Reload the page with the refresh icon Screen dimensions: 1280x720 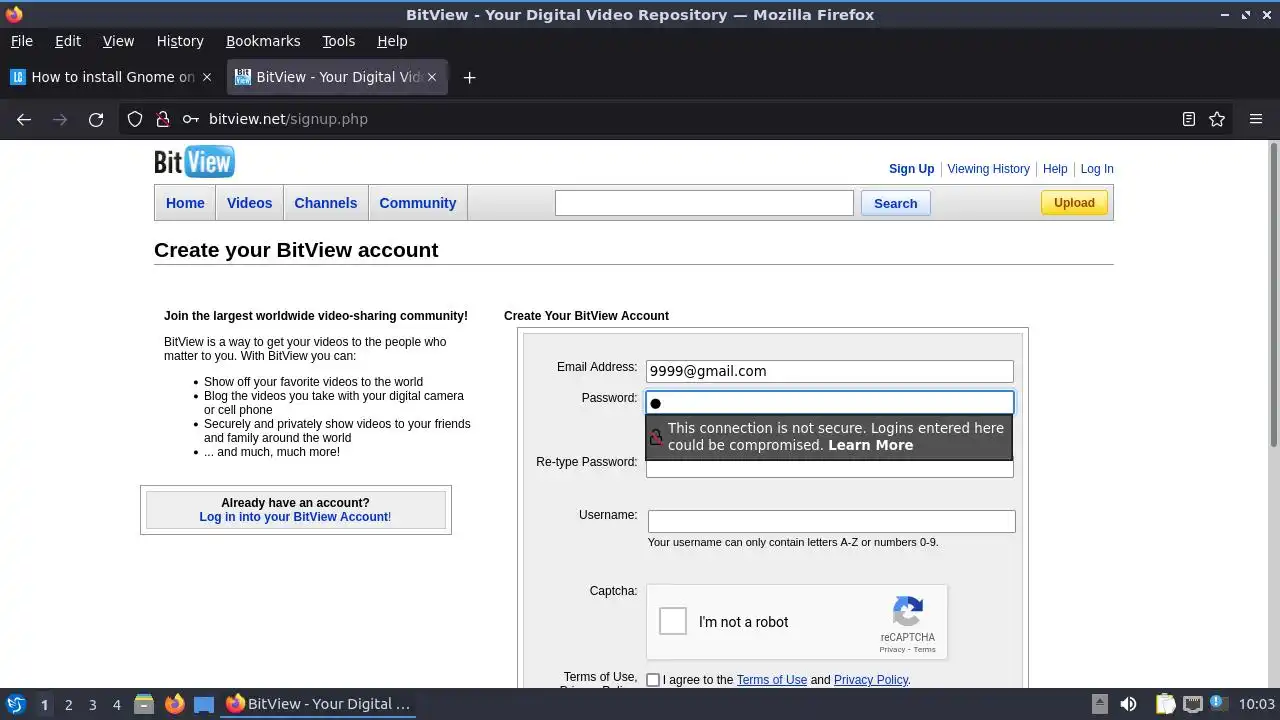[96, 119]
